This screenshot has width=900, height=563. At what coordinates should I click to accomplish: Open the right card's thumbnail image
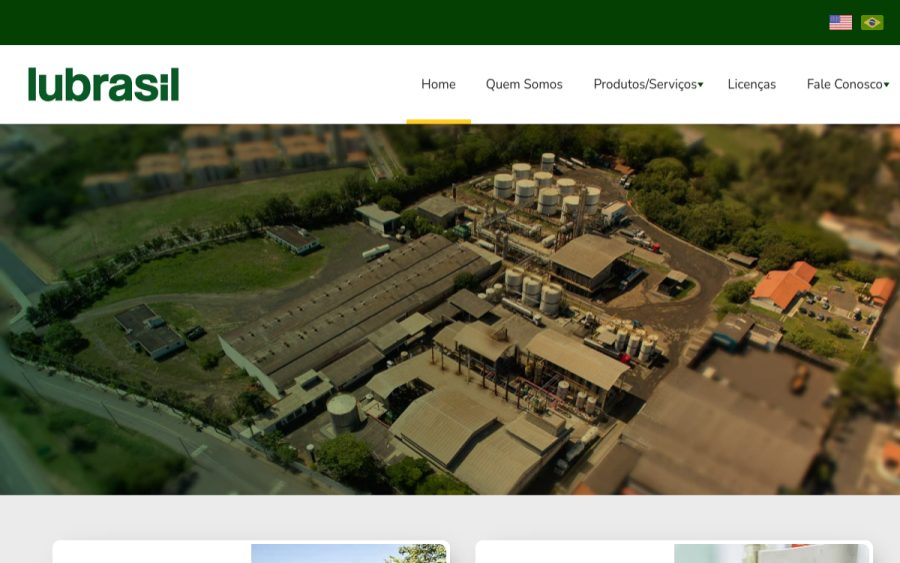click(771, 553)
